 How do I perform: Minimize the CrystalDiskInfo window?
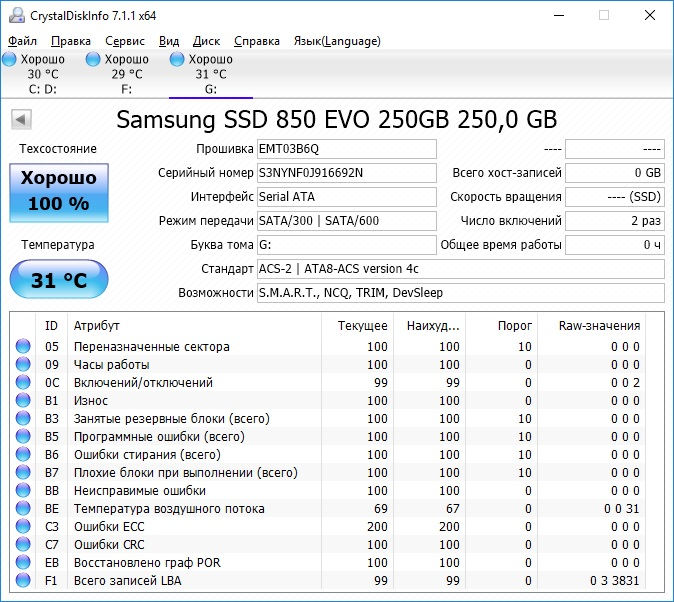[559, 15]
